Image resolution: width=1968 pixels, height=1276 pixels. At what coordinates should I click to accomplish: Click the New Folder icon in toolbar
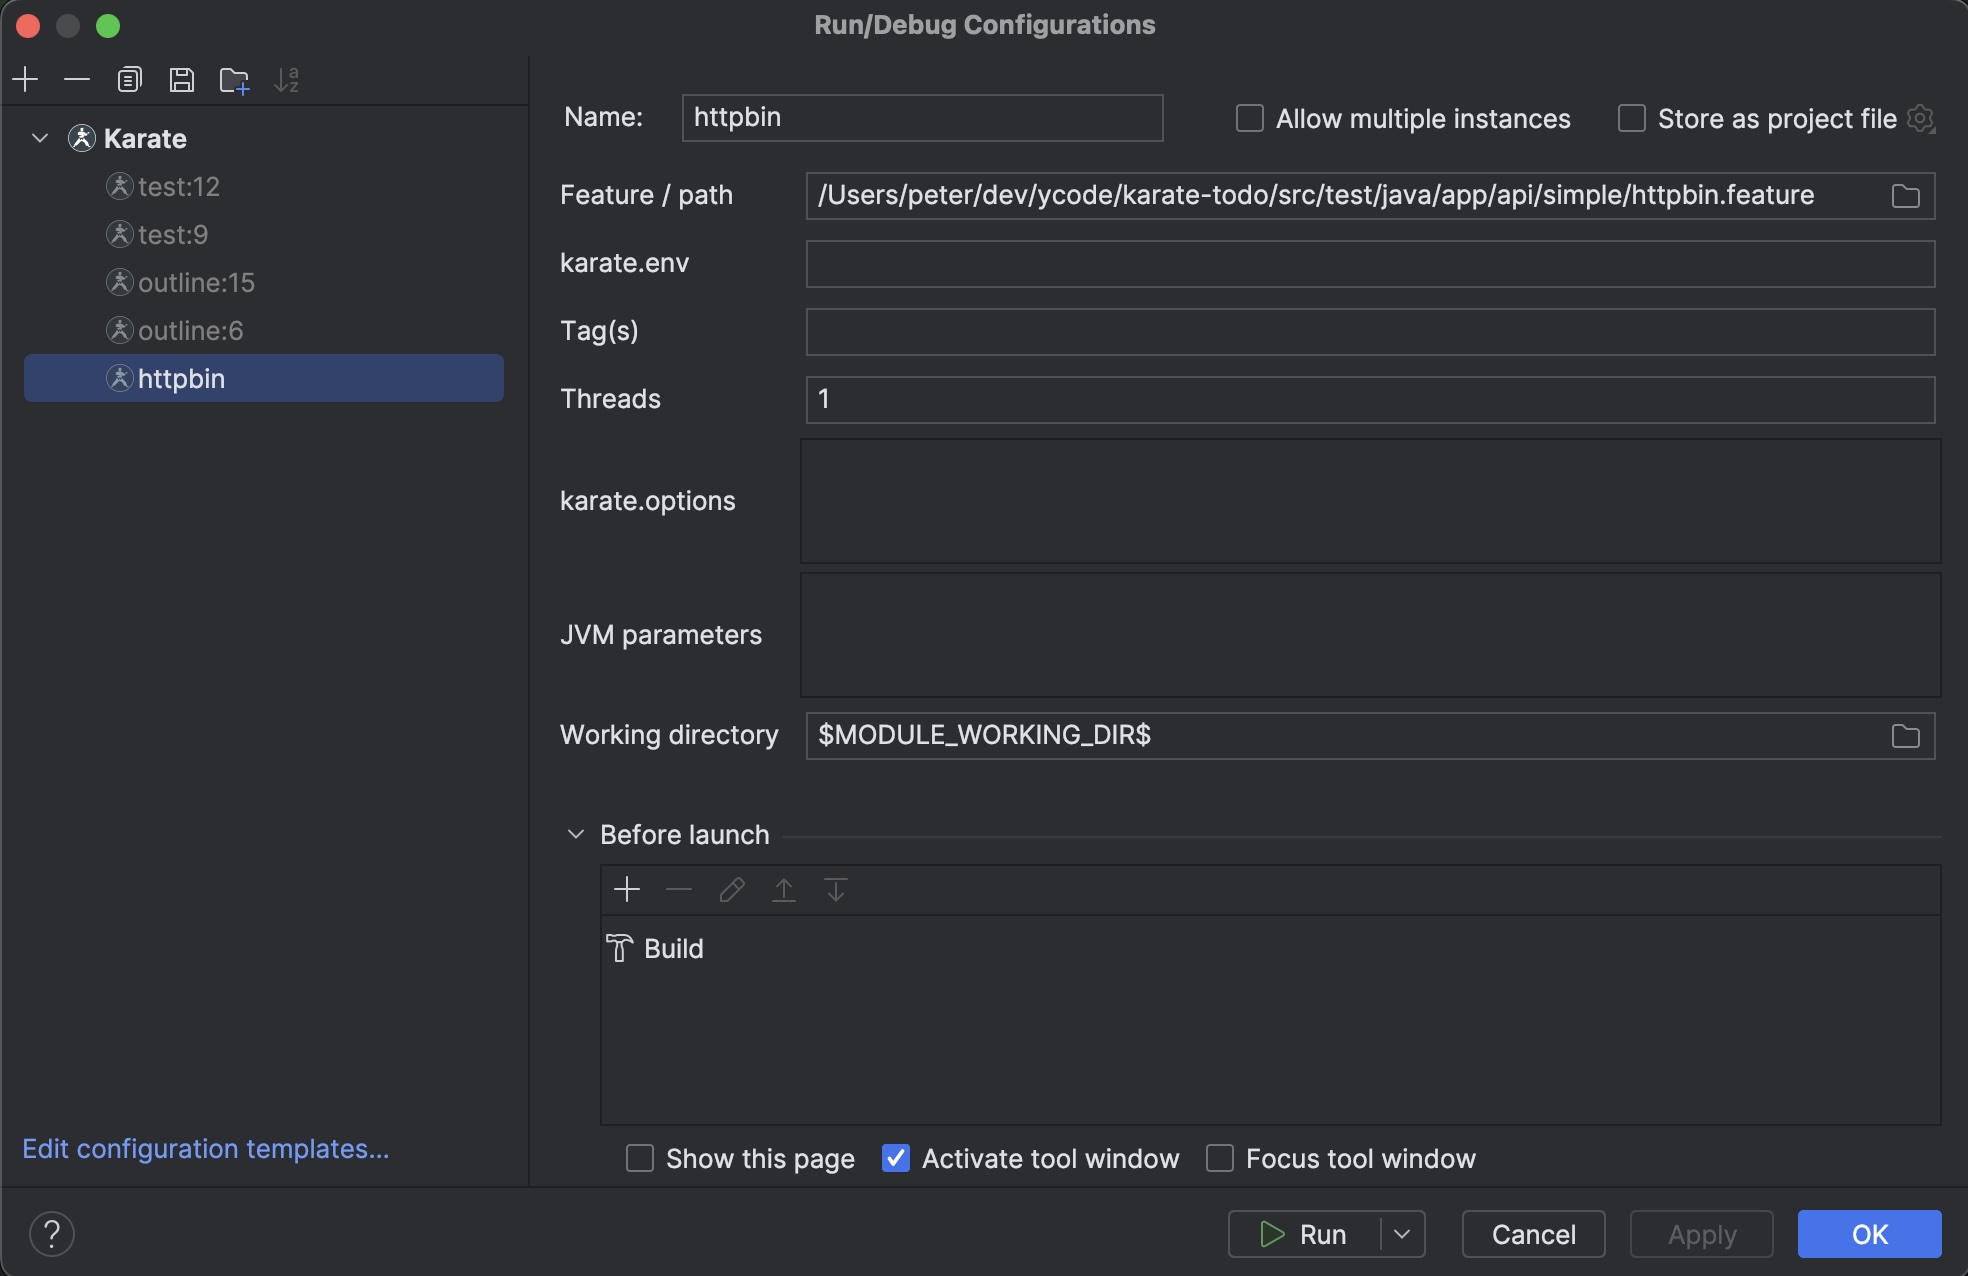[x=234, y=80]
